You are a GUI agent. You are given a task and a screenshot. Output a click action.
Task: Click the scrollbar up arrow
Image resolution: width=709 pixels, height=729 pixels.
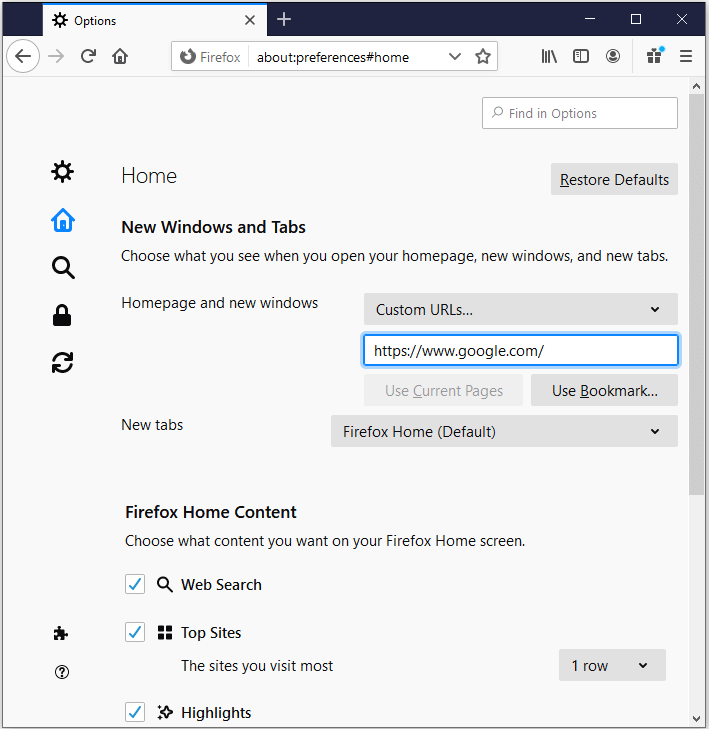coord(696,86)
